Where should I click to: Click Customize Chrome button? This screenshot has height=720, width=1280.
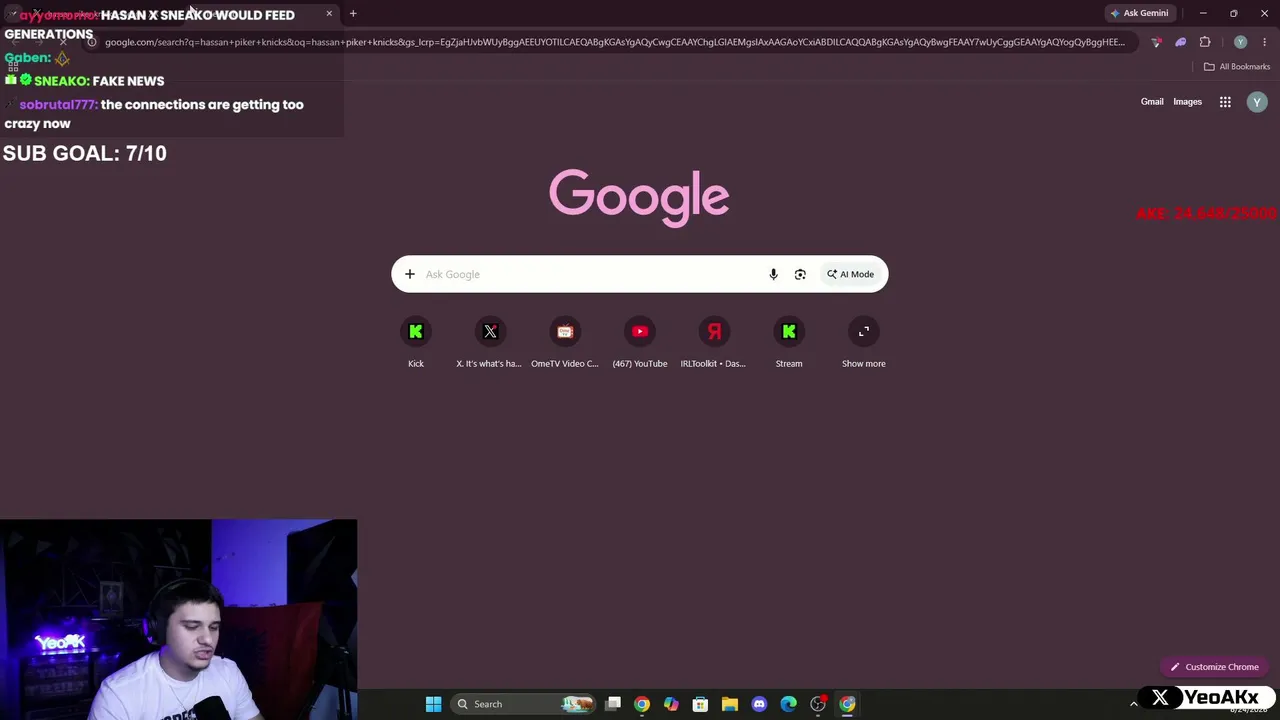pyautogui.click(x=1215, y=667)
